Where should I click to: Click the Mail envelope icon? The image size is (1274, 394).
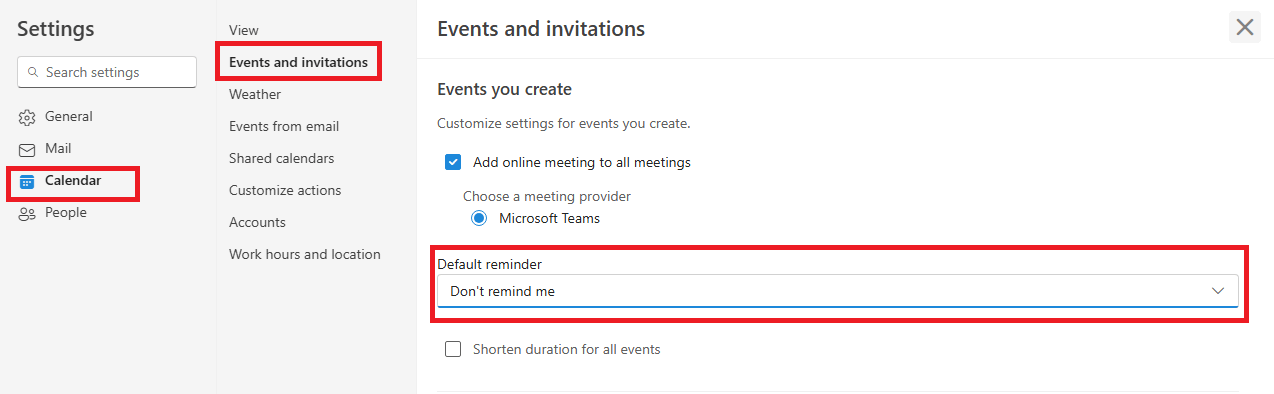pyautogui.click(x=27, y=150)
